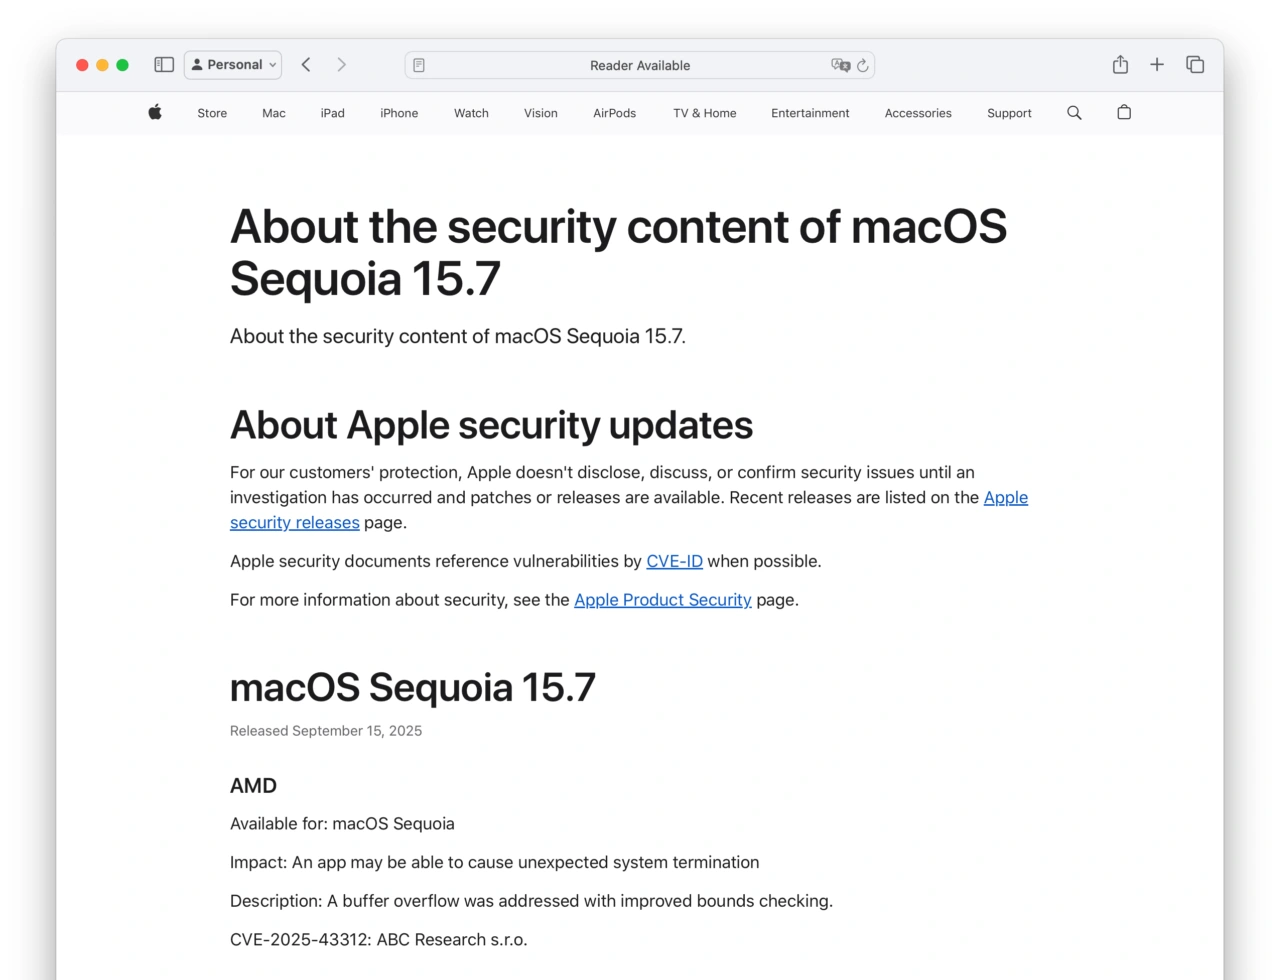Click inside the Safari address bar
Image resolution: width=1280 pixels, height=980 pixels.
[640, 65]
